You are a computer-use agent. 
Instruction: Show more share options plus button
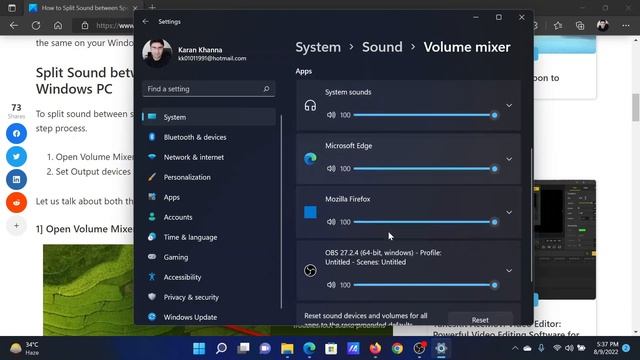(x=16, y=225)
